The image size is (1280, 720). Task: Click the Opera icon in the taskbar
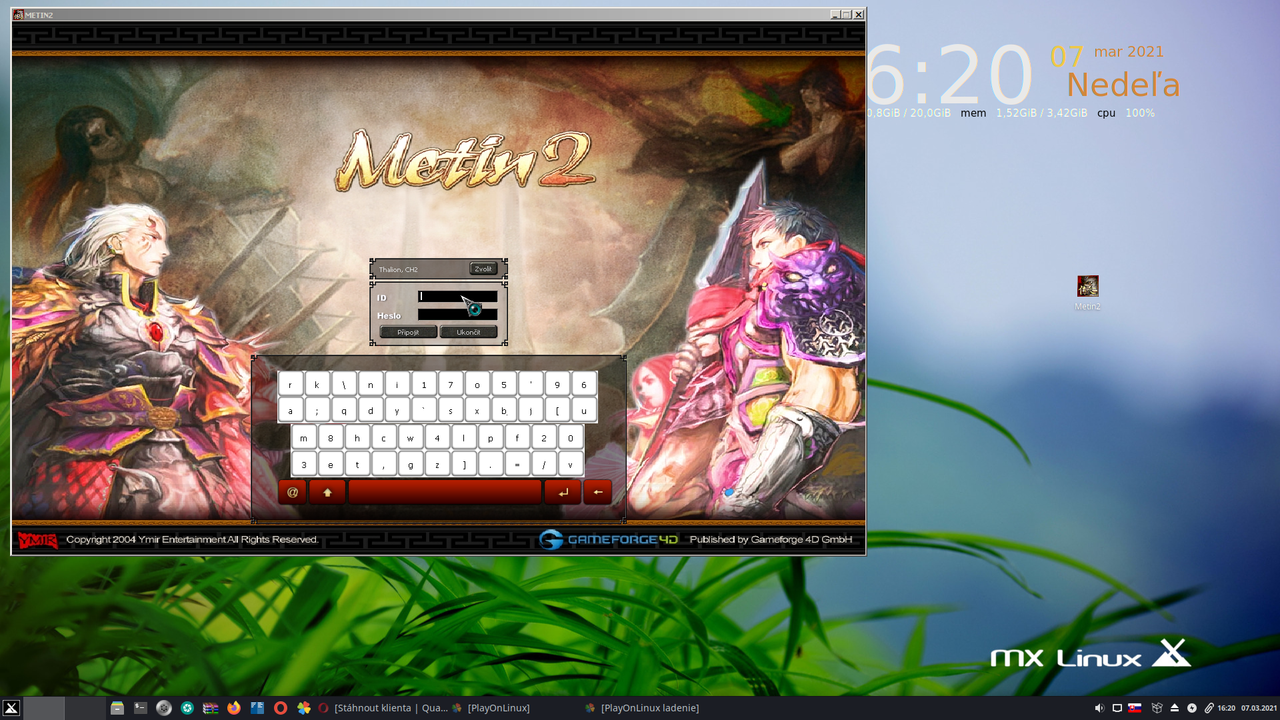[280, 708]
